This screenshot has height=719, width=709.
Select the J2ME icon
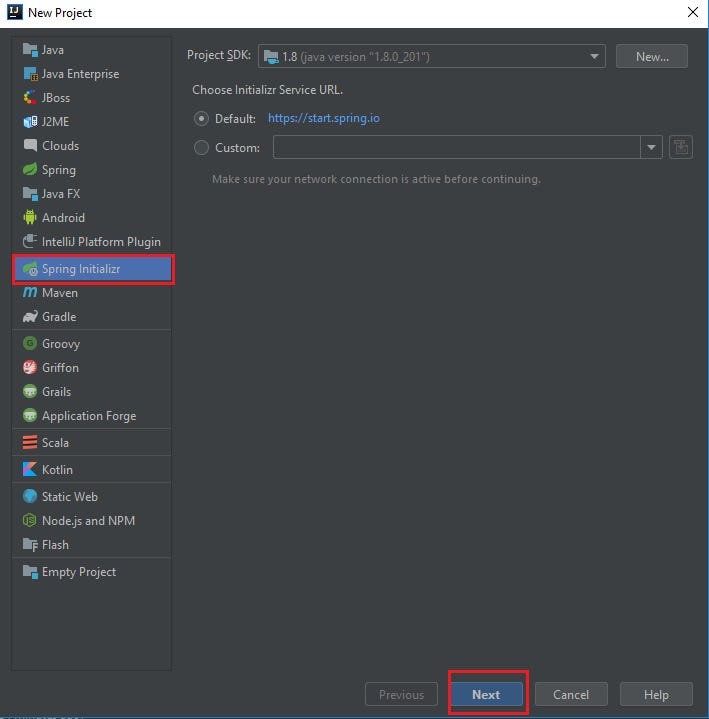(x=30, y=122)
